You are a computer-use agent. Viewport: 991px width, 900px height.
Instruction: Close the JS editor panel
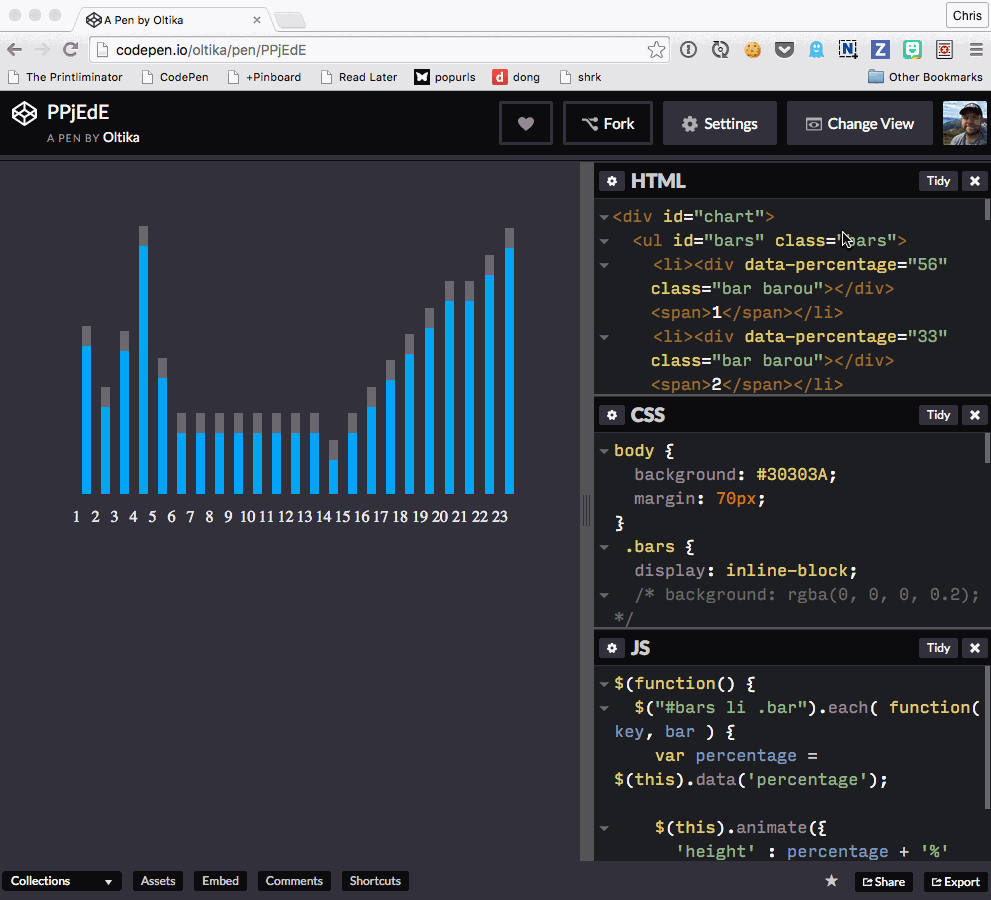(x=975, y=648)
